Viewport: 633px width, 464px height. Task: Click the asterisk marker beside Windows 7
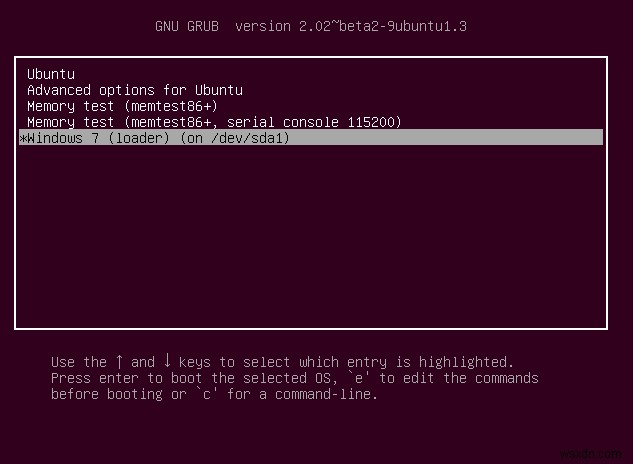point(23,138)
